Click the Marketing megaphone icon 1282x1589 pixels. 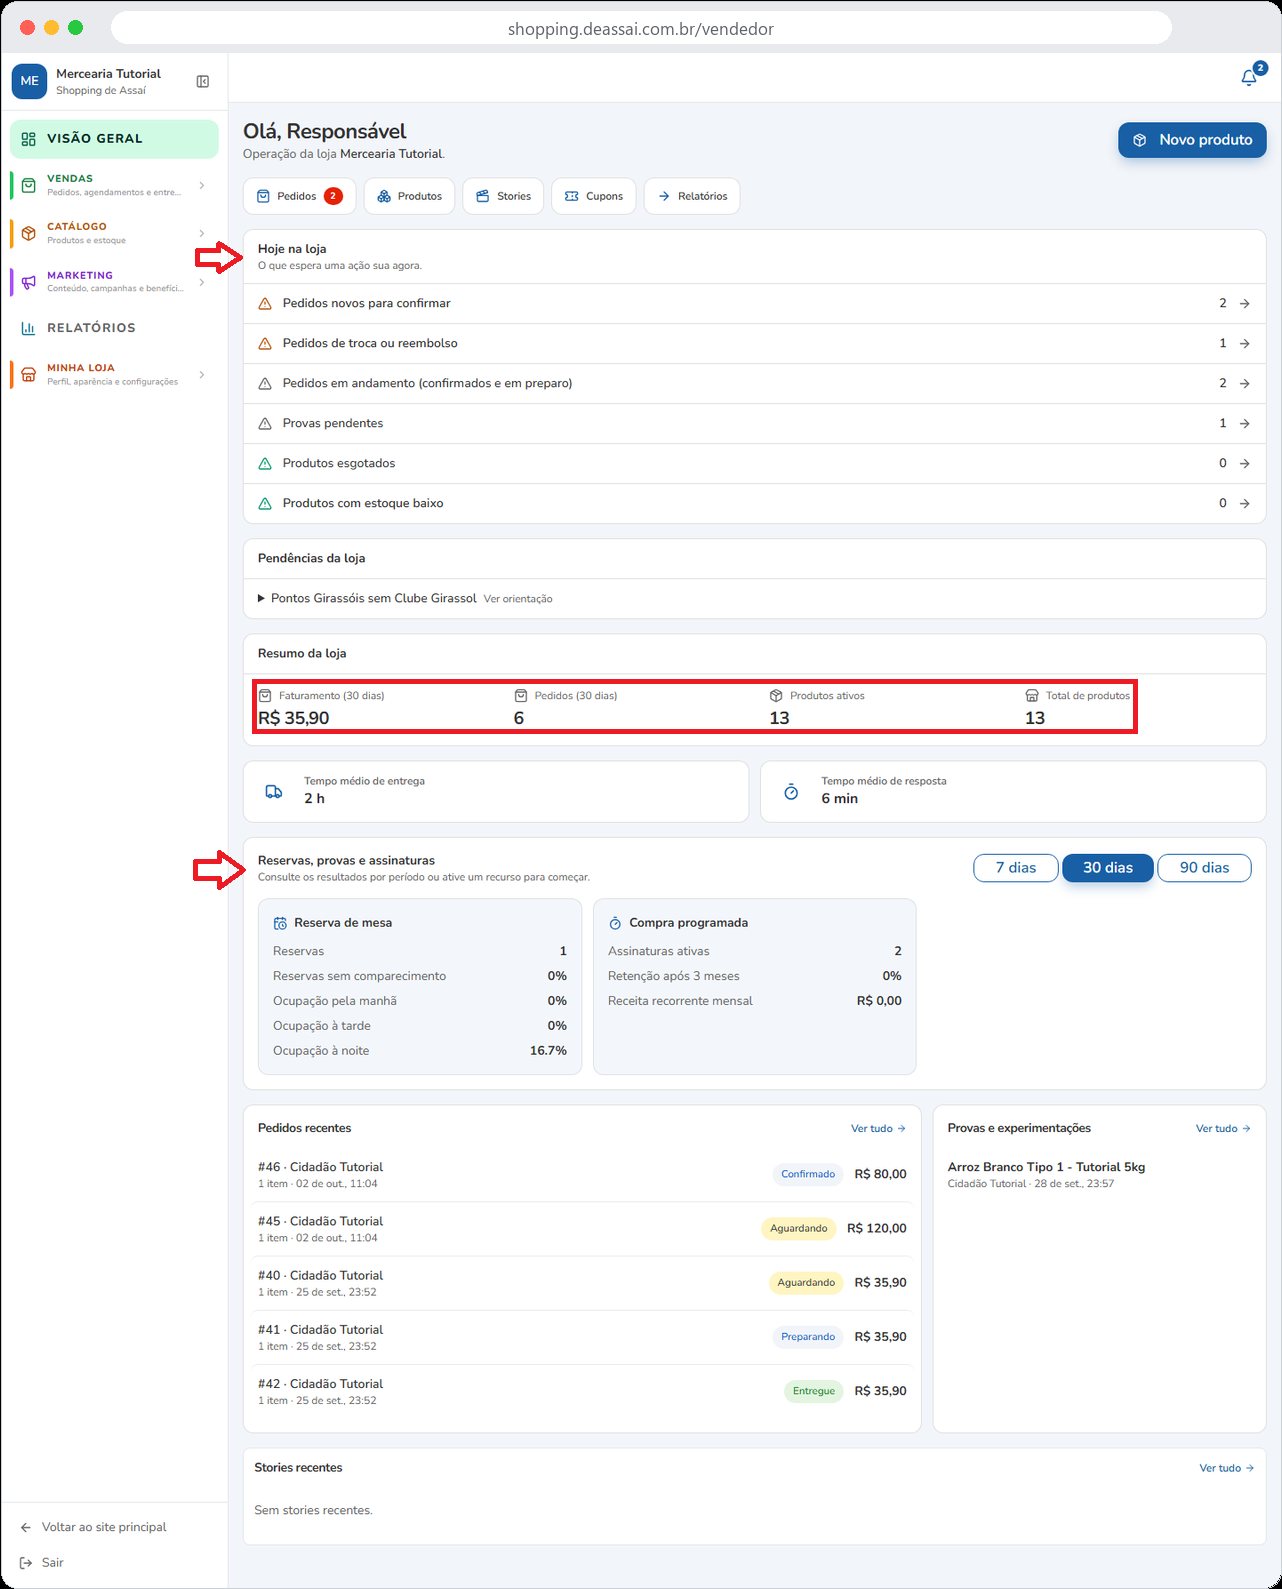28,282
